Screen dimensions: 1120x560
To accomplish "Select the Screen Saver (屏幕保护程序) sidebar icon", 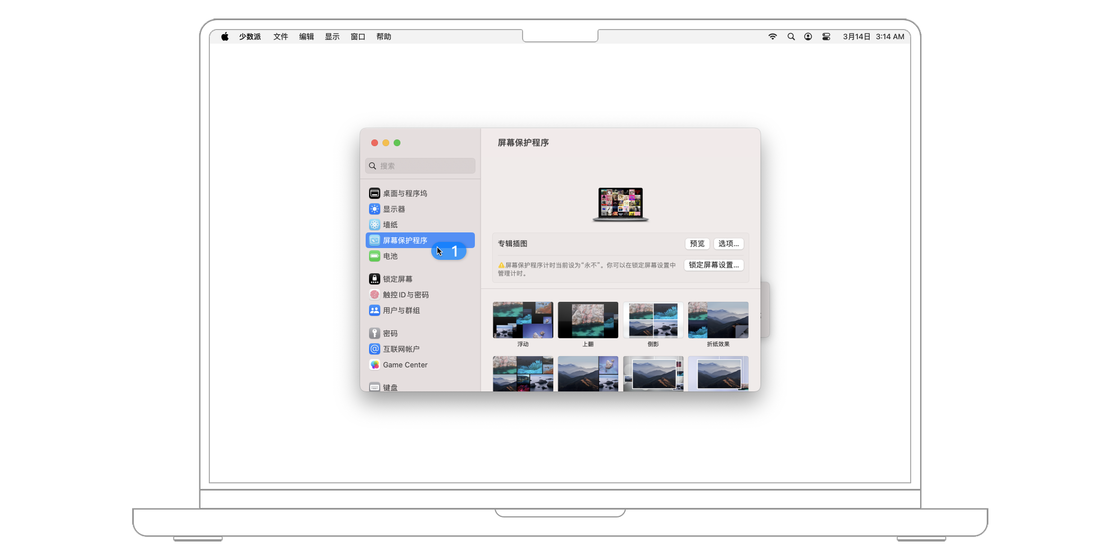I will point(374,240).
